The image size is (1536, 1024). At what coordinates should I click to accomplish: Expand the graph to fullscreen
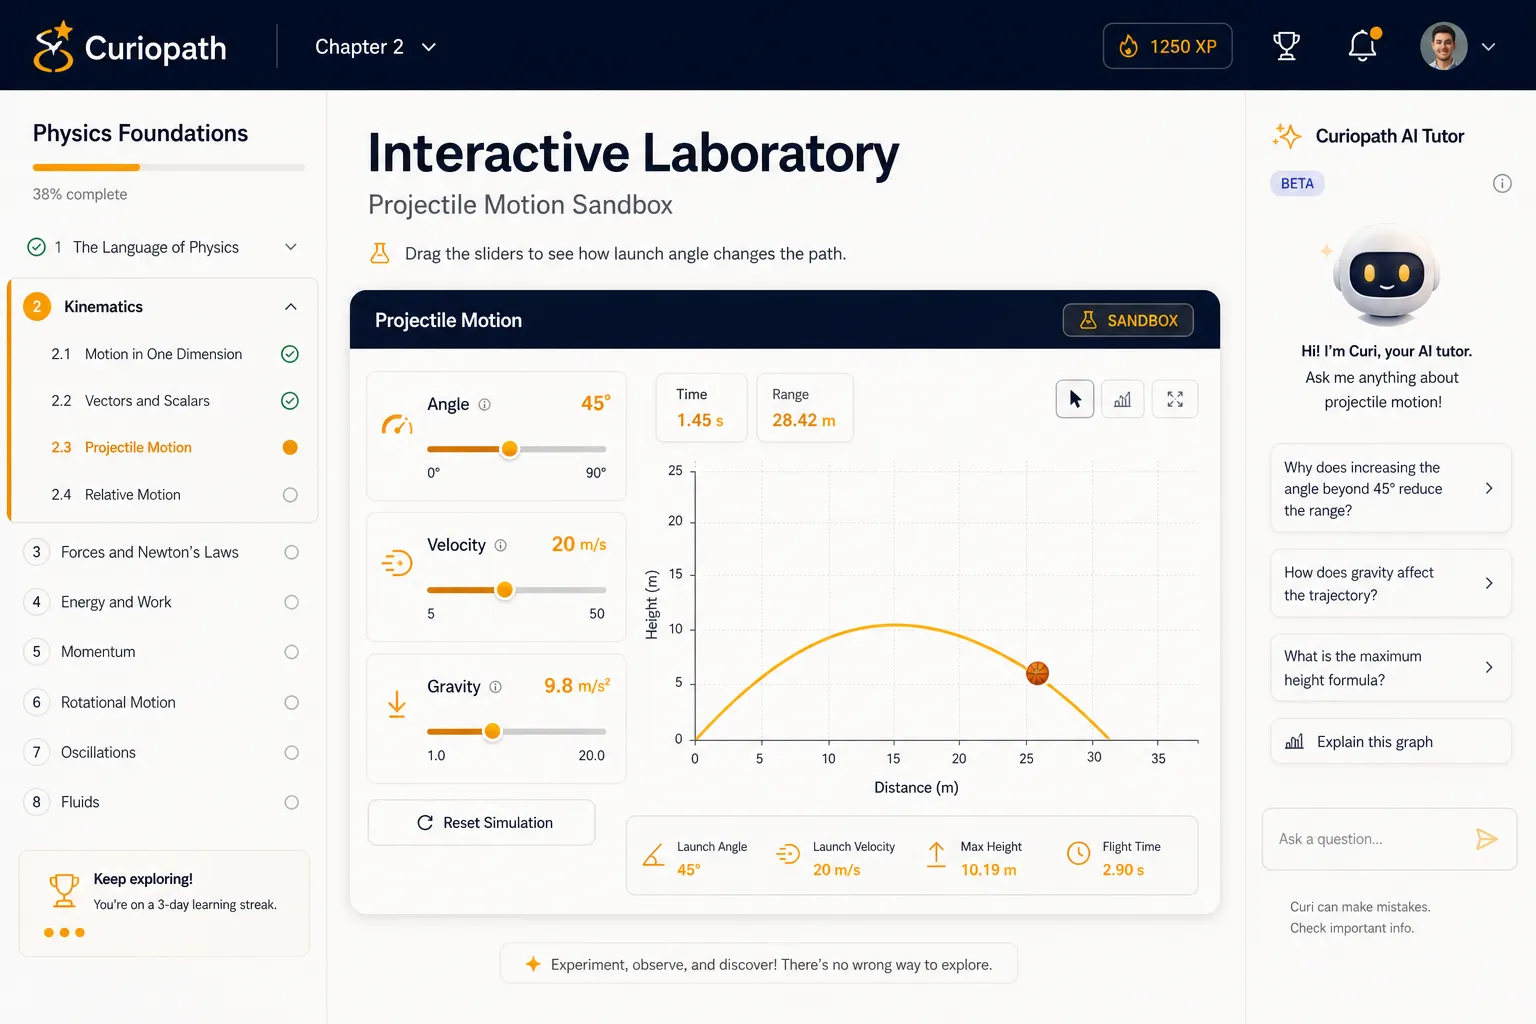click(1175, 399)
